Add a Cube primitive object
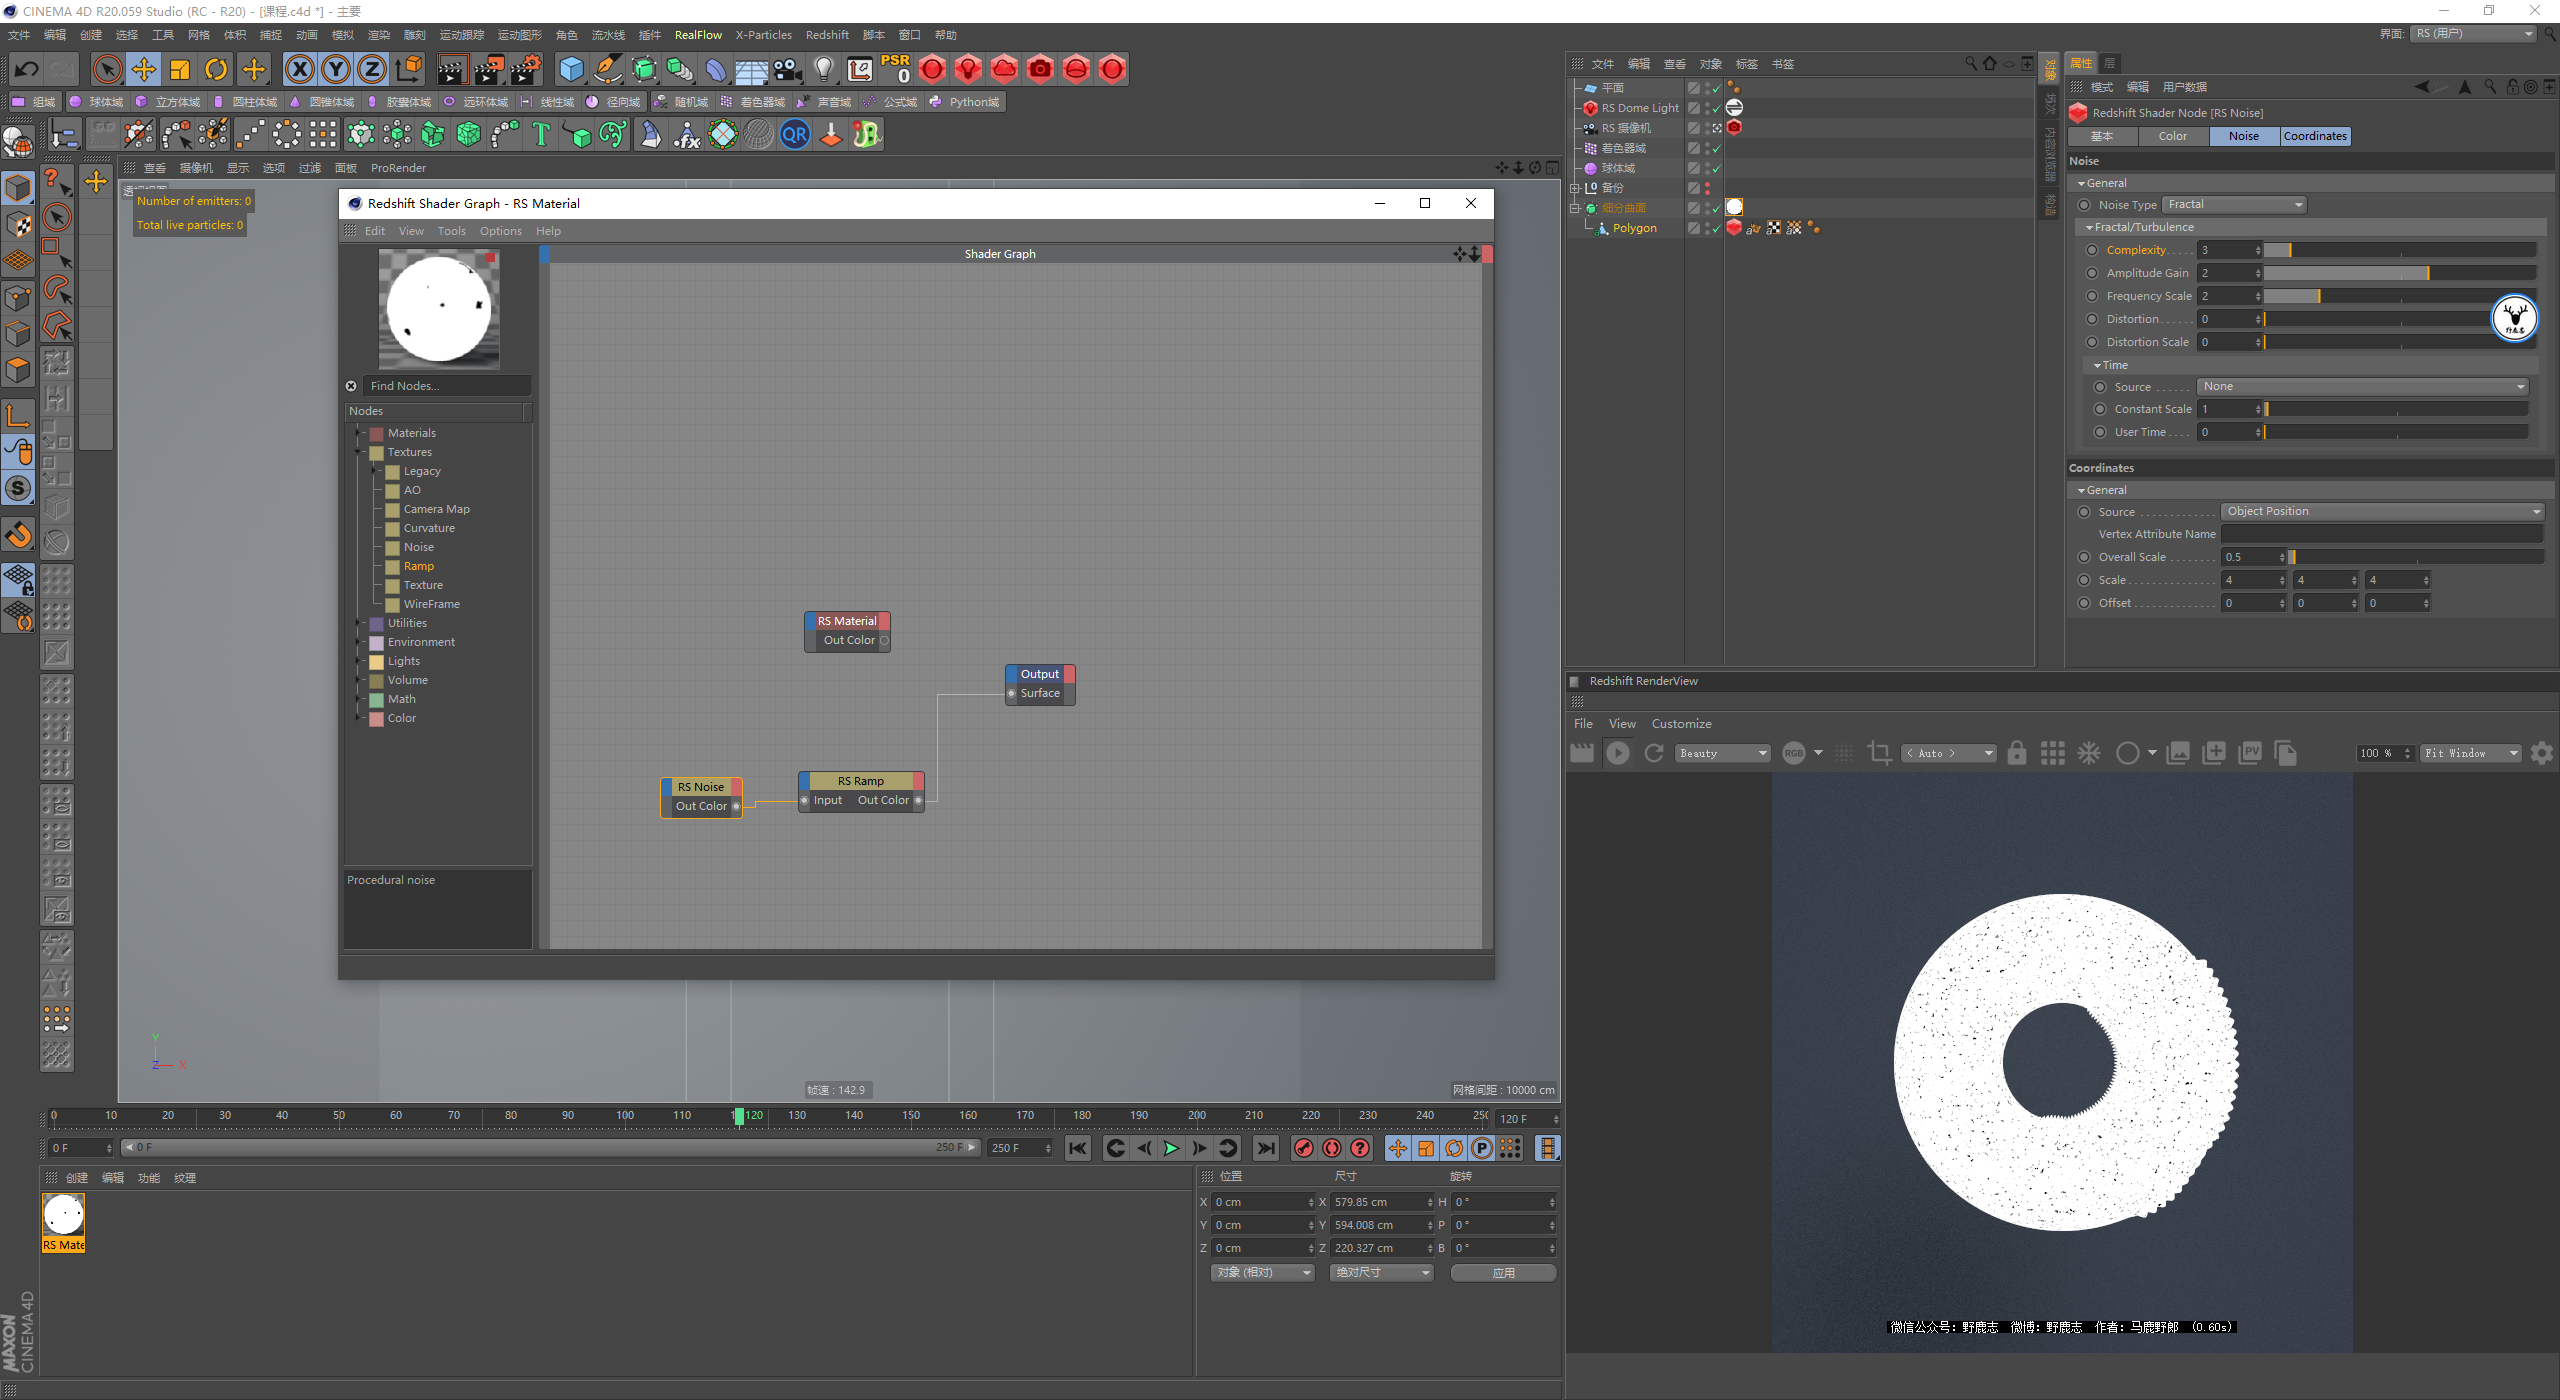The width and height of the screenshot is (2560, 1400). pyautogui.click(x=571, y=69)
